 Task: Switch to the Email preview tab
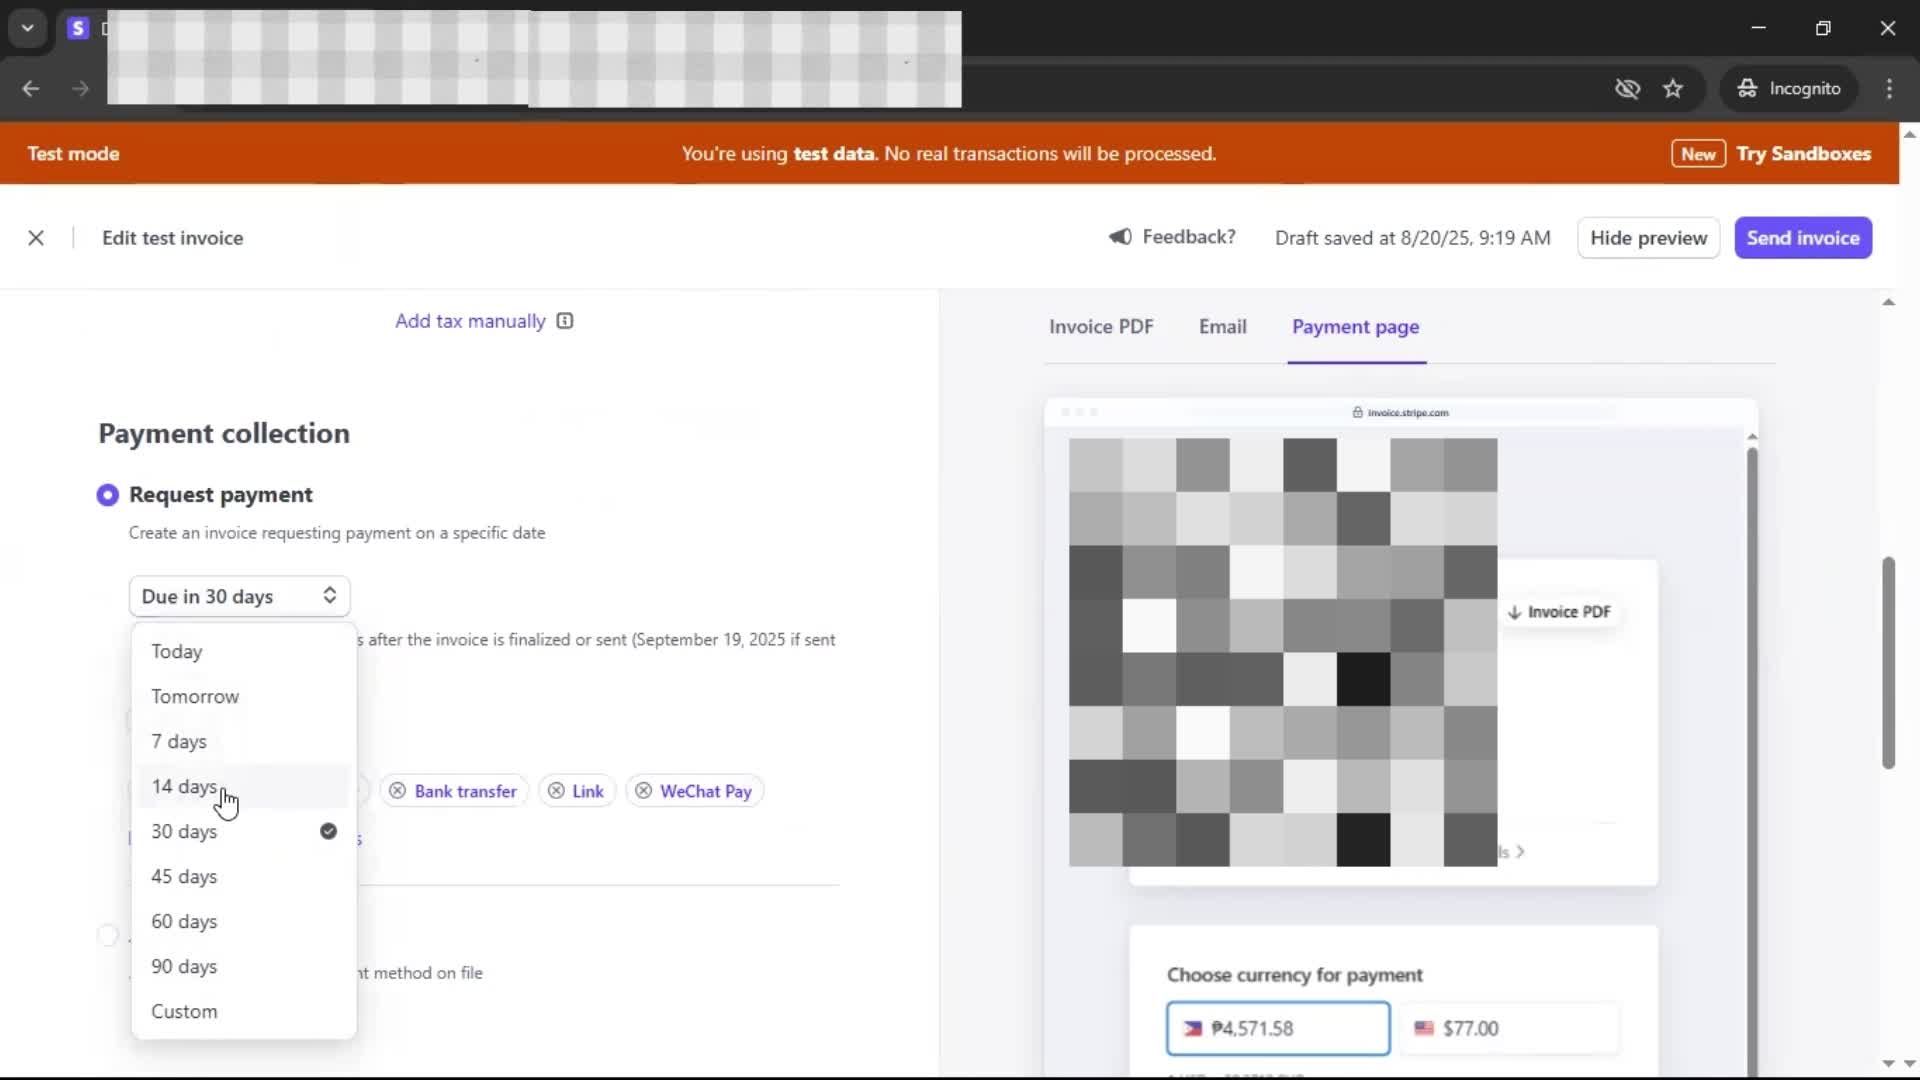[1222, 327]
